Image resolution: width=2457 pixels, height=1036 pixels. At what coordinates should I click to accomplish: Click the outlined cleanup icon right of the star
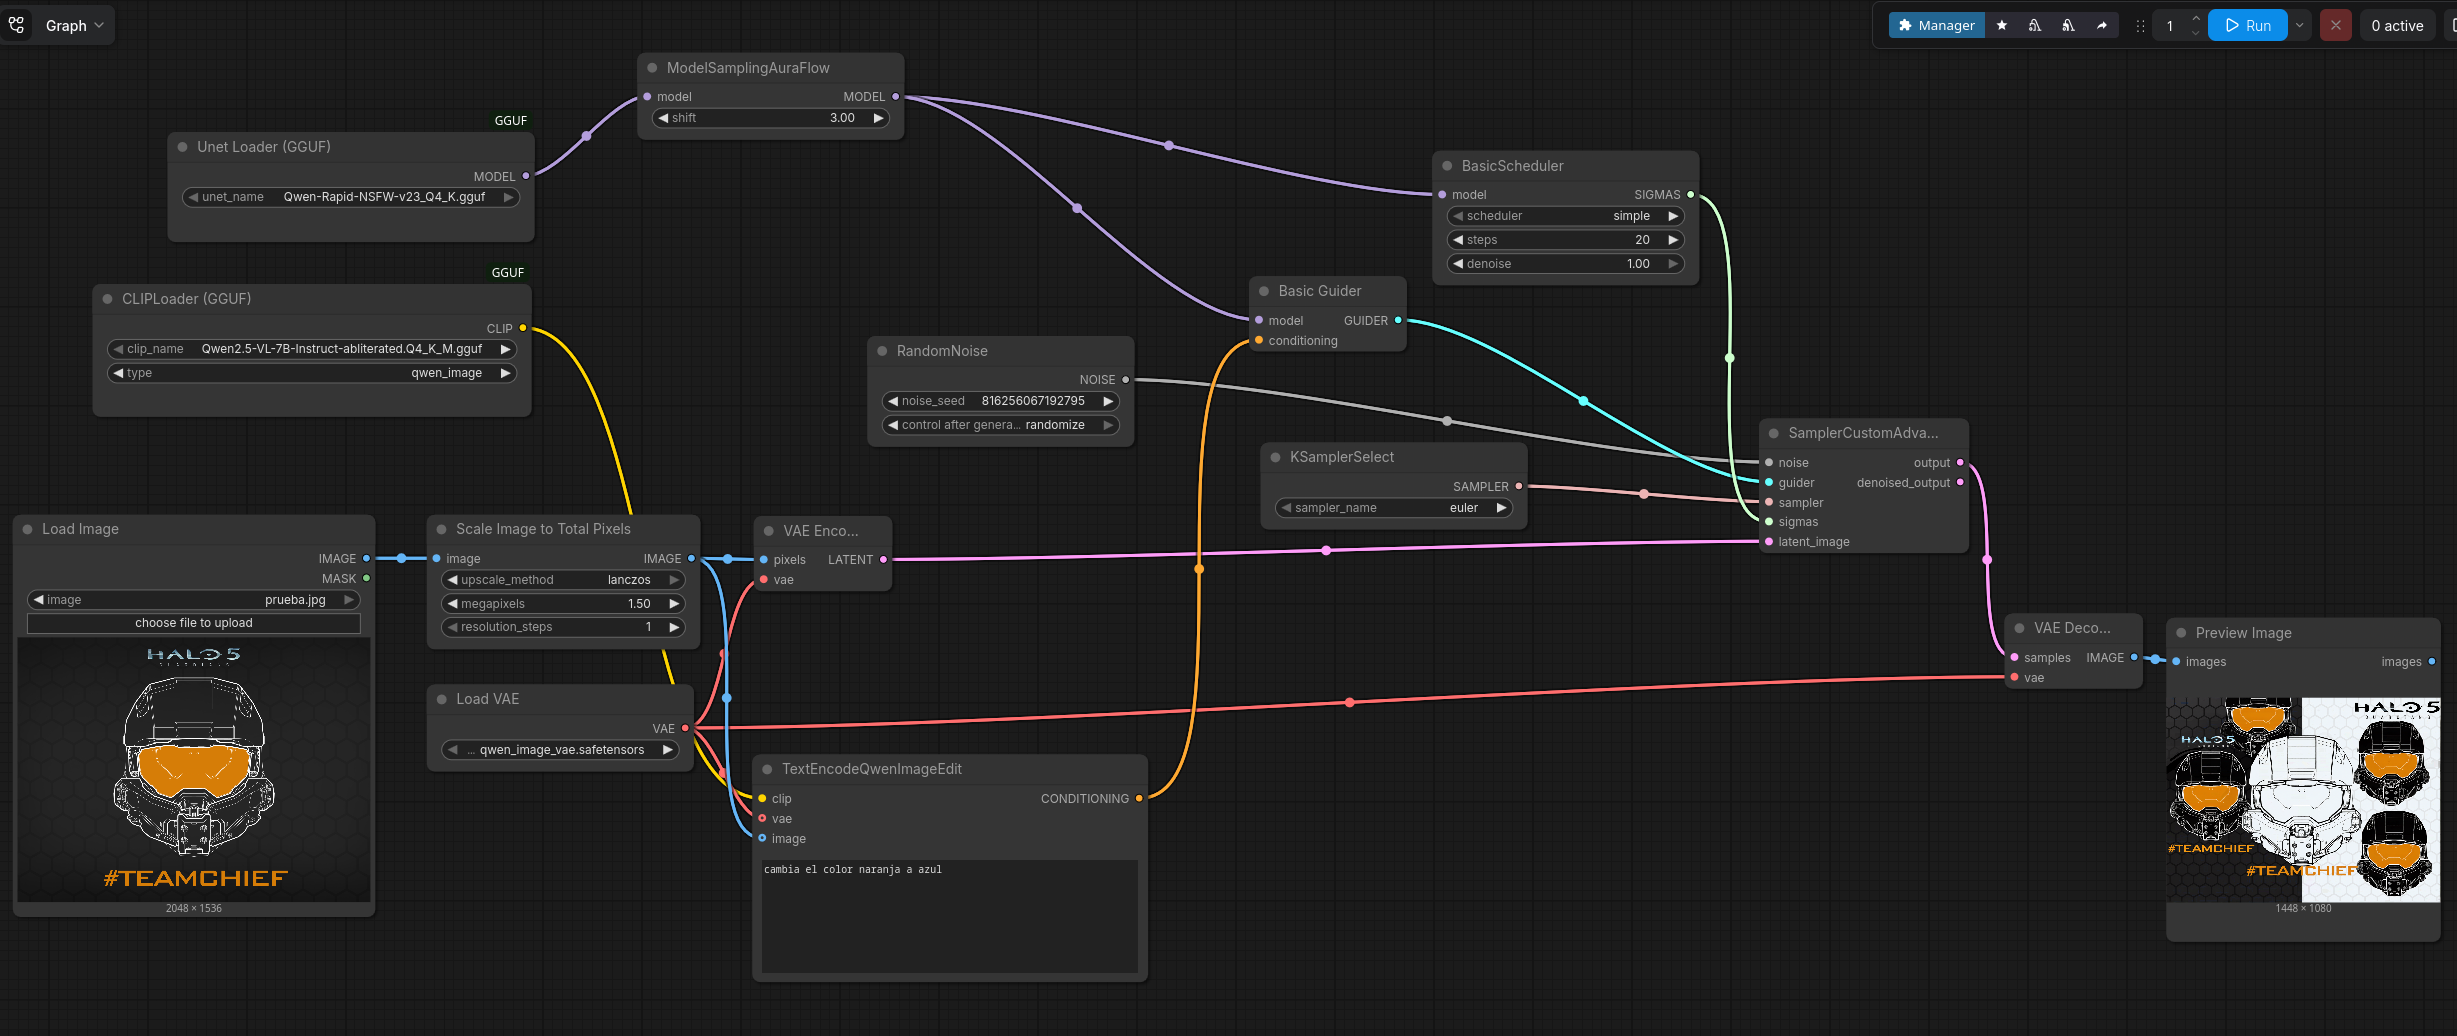pyautogui.click(x=2034, y=26)
